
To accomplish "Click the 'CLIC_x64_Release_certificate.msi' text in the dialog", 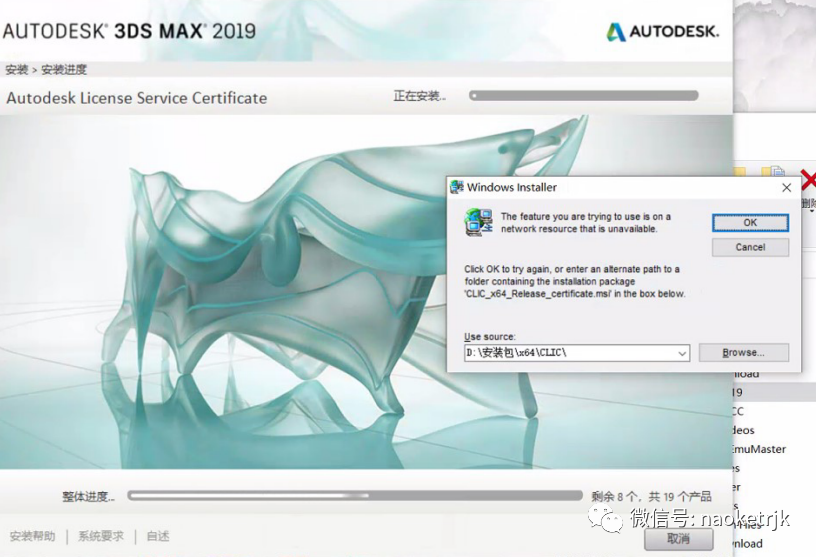I will pyautogui.click(x=538, y=294).
